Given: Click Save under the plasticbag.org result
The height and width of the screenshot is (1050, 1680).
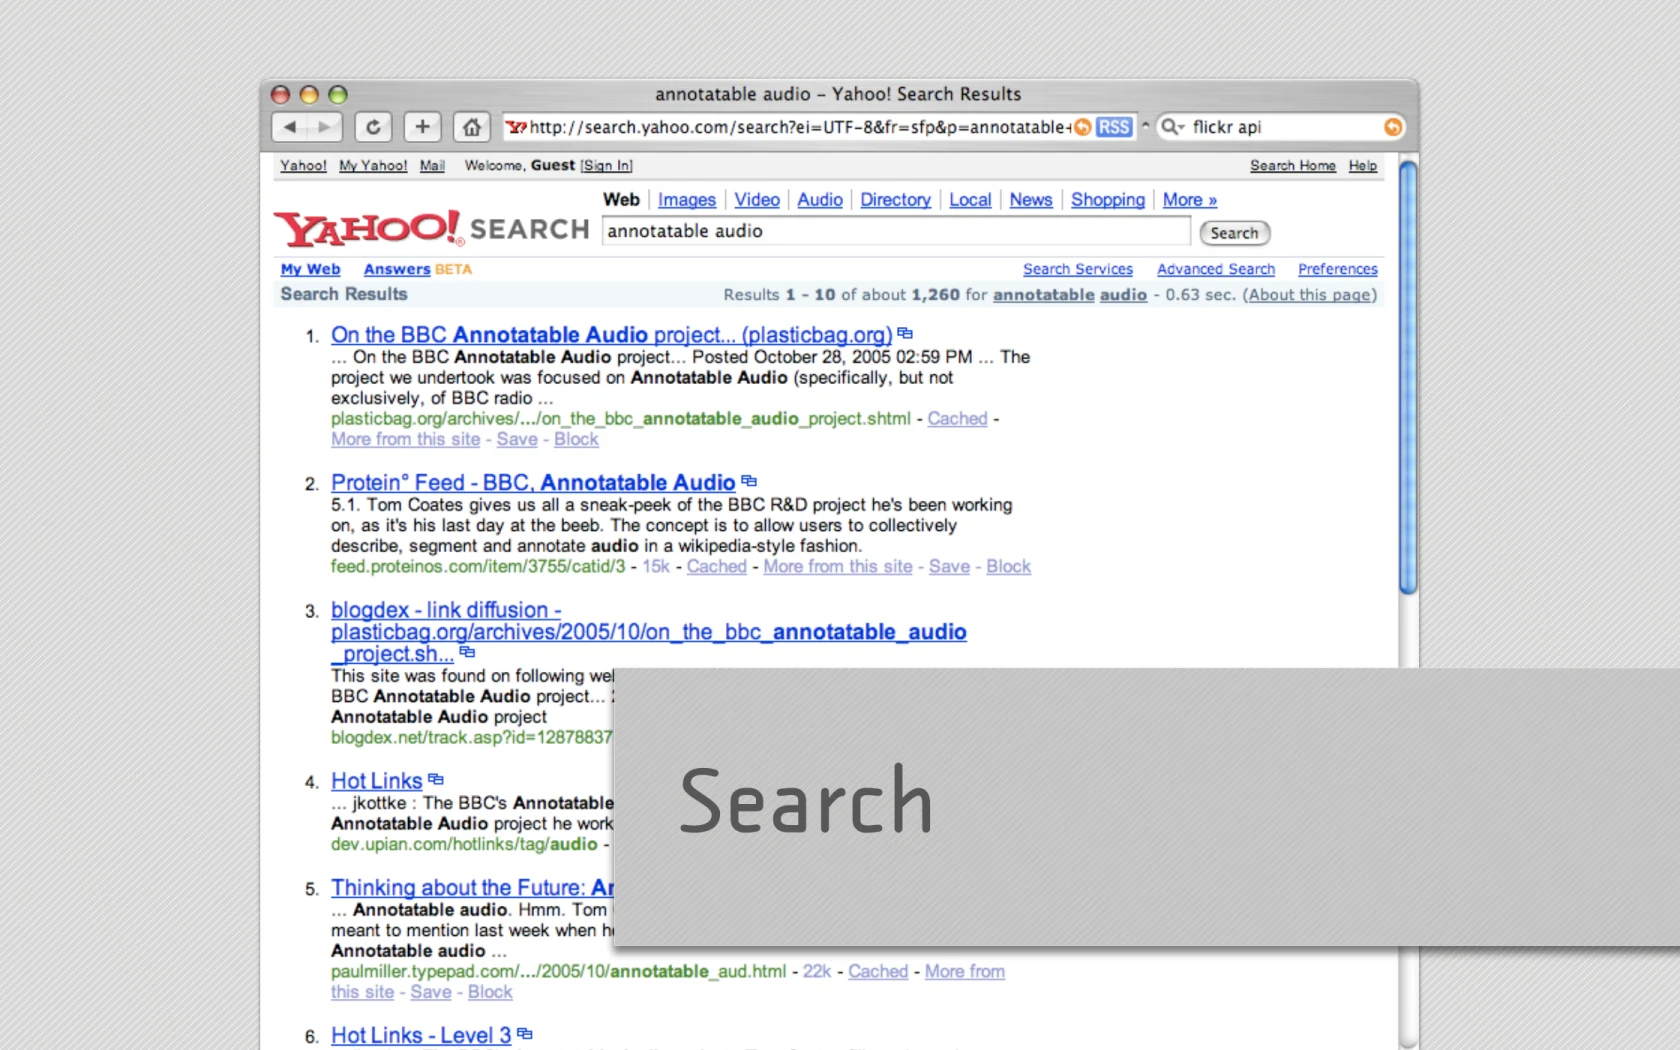Looking at the screenshot, I should point(517,440).
